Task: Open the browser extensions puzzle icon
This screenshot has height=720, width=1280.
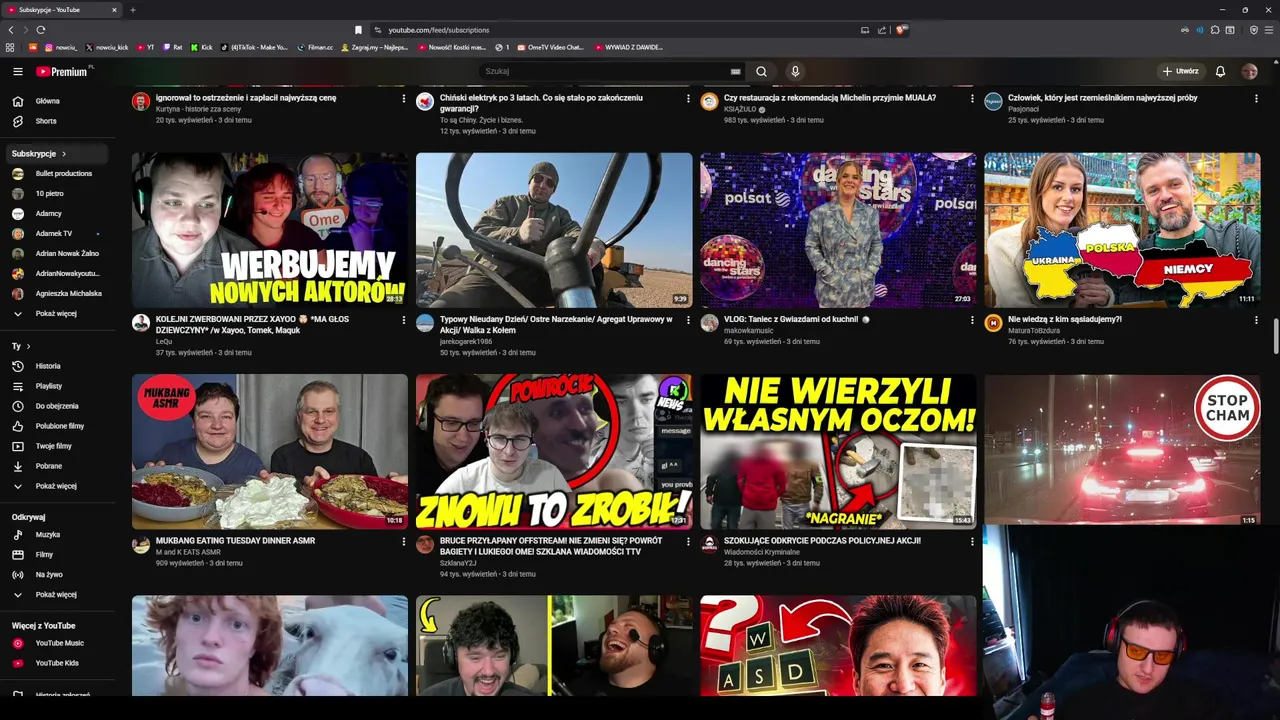Action: coord(1215,30)
